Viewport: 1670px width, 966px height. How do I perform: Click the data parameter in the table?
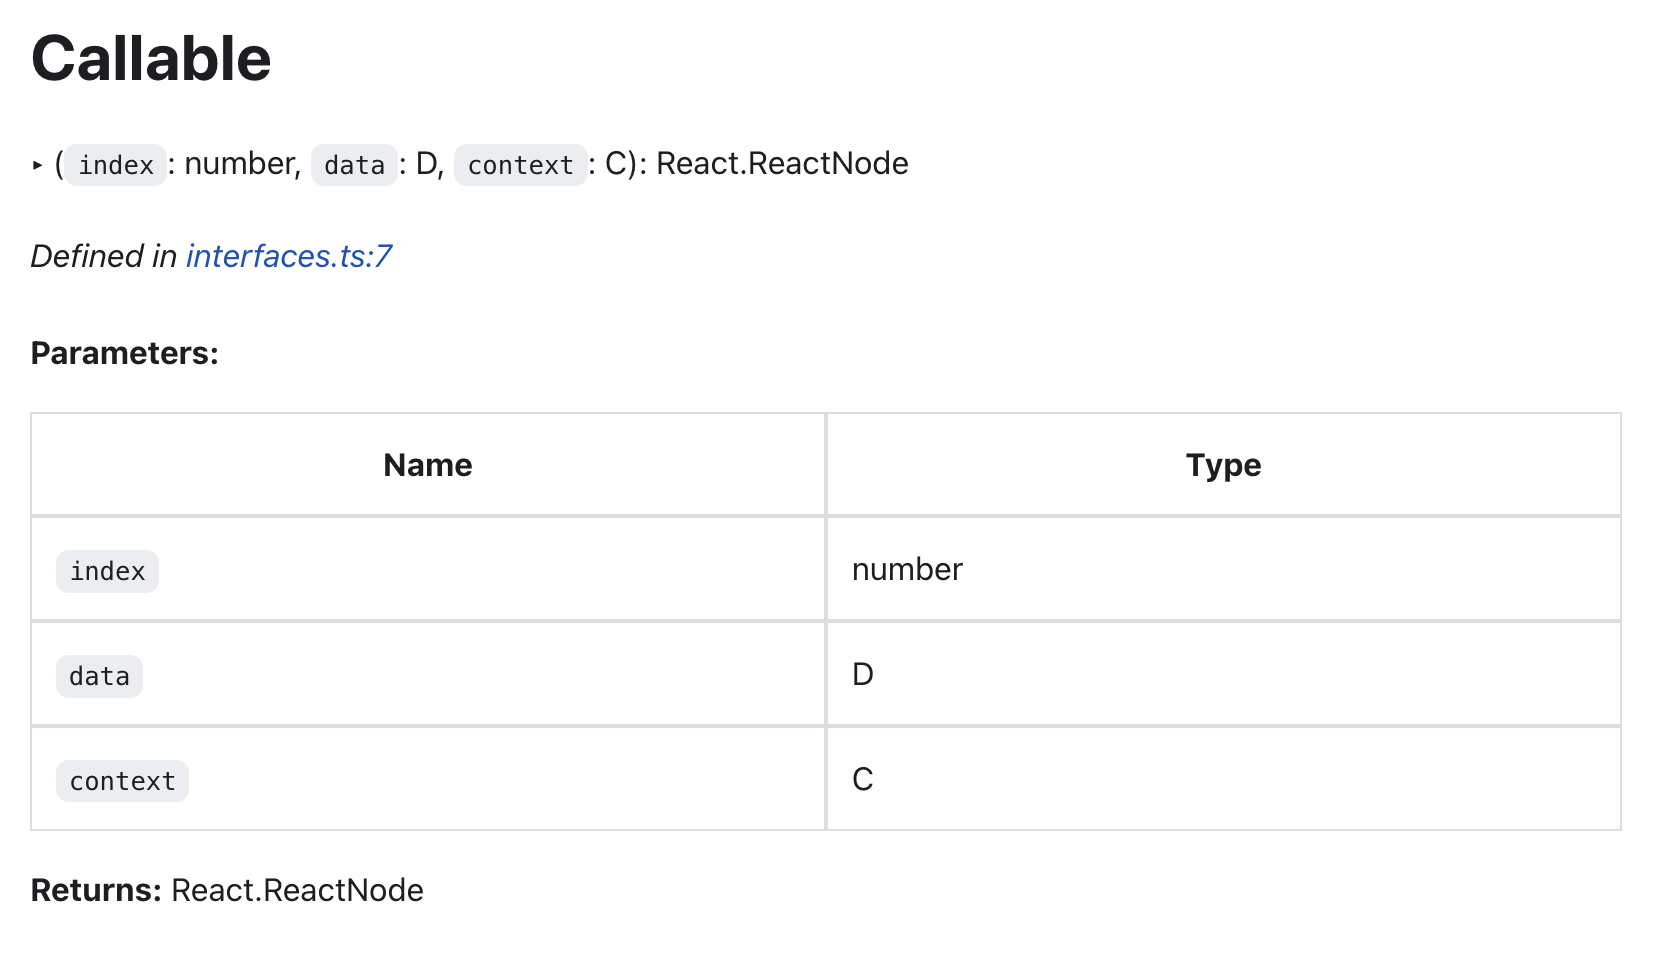click(x=99, y=676)
